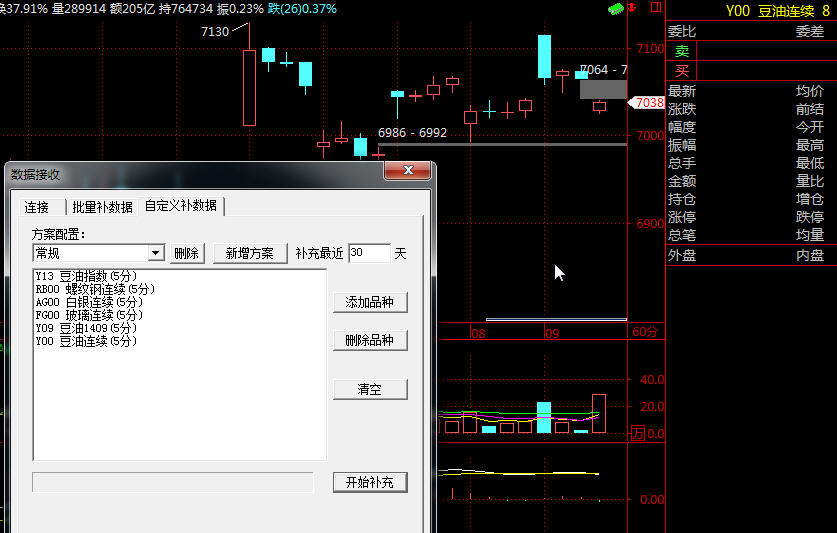Click the 新增方案 button
837x533 pixels.
(249, 253)
